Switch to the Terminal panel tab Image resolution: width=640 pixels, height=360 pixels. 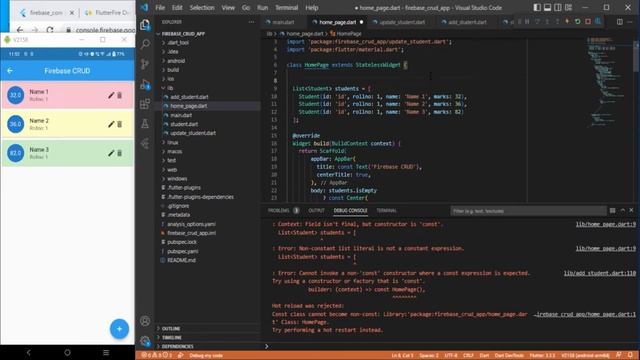coord(386,211)
